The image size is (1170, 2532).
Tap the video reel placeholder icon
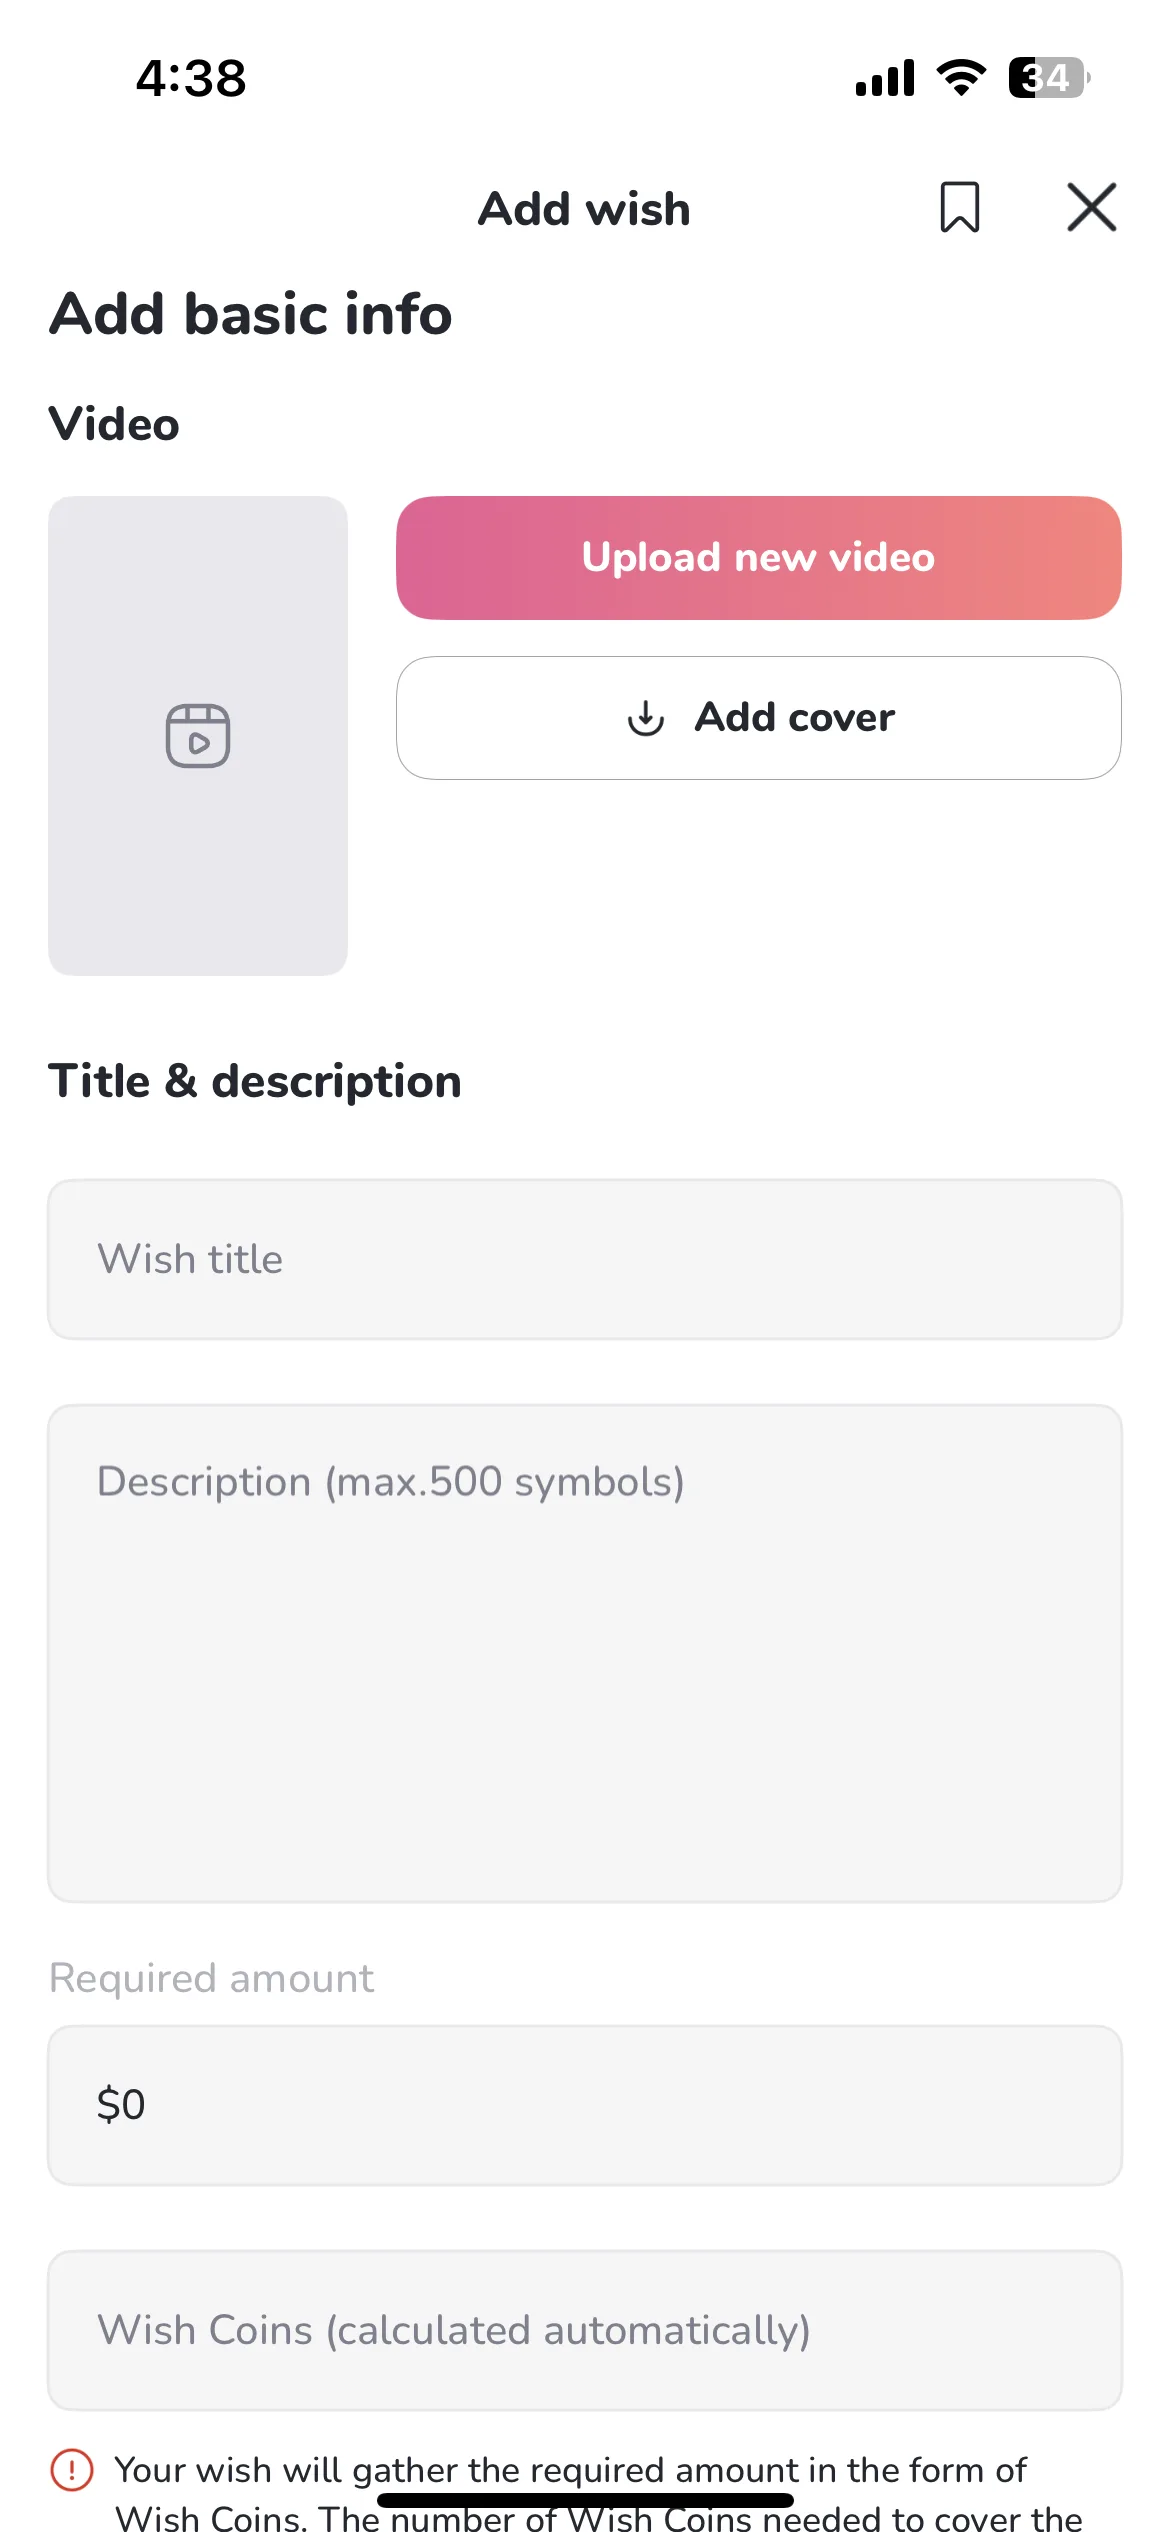click(x=198, y=736)
